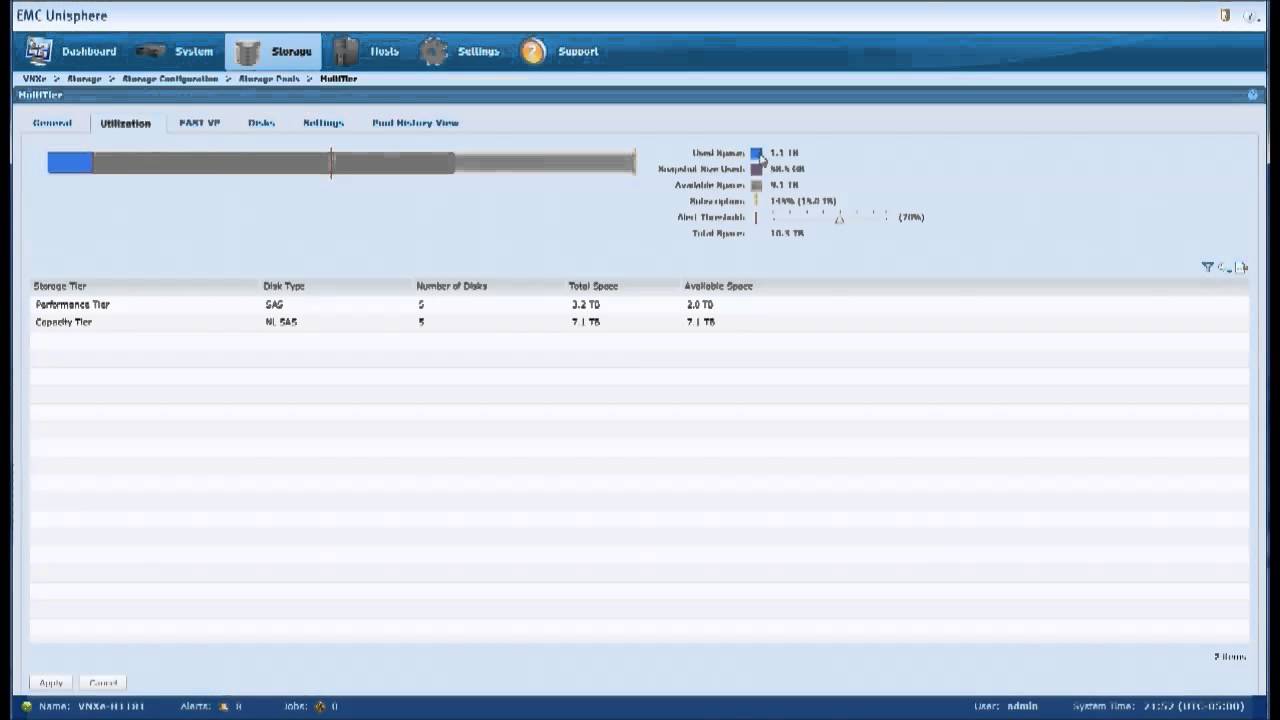1280x720 pixels.
Task: Click the red threshold marker on the capacity bar
Action: [331, 163]
